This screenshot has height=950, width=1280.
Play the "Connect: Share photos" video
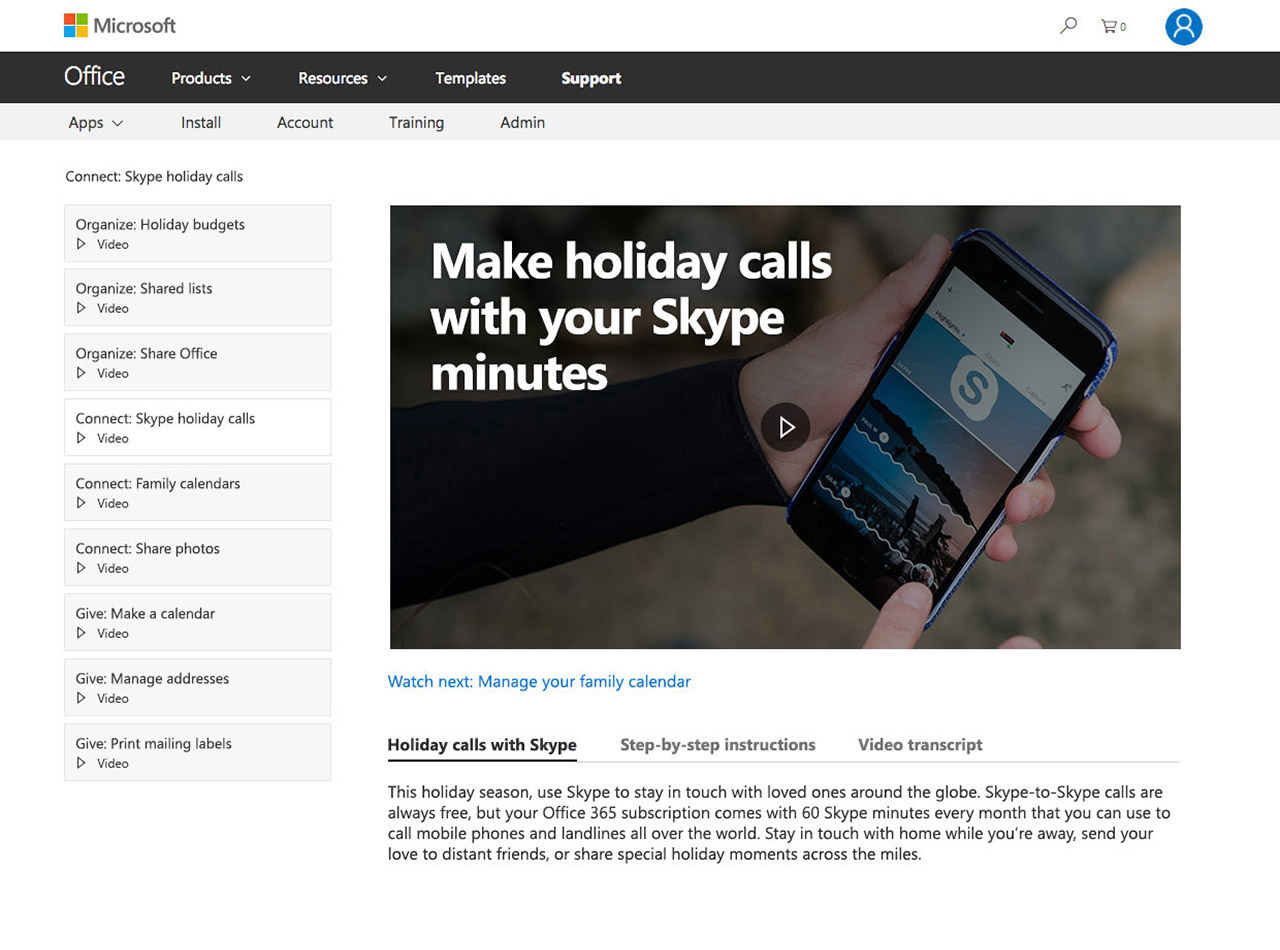click(197, 557)
